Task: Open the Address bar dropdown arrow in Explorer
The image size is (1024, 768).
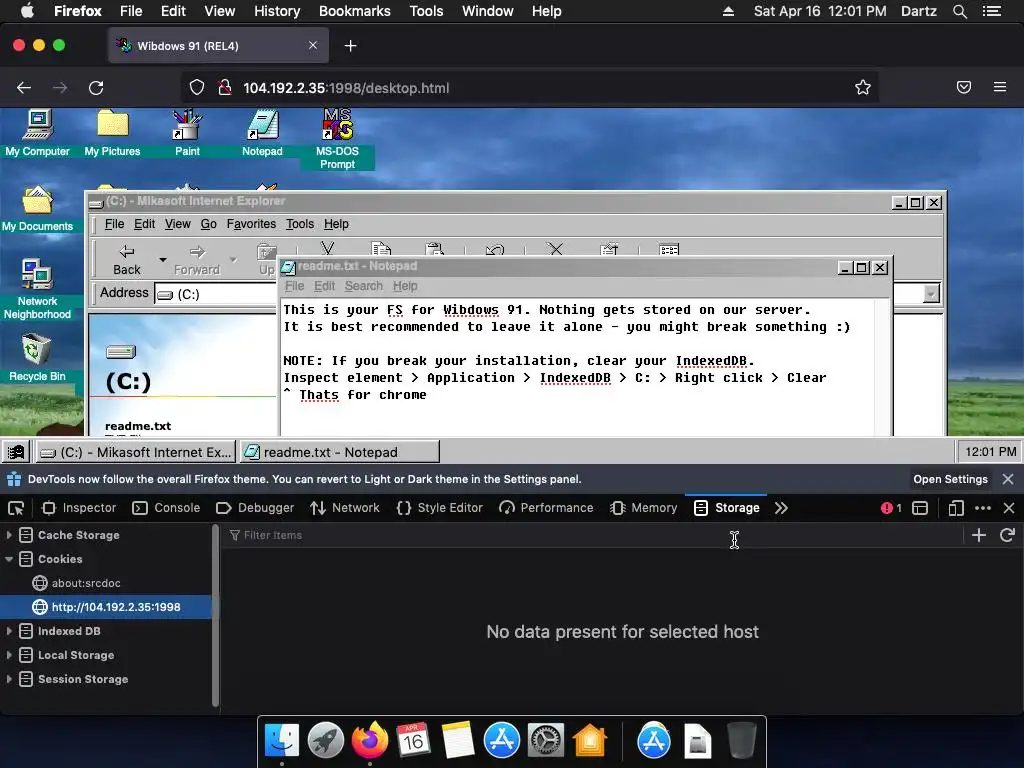Action: 931,294
